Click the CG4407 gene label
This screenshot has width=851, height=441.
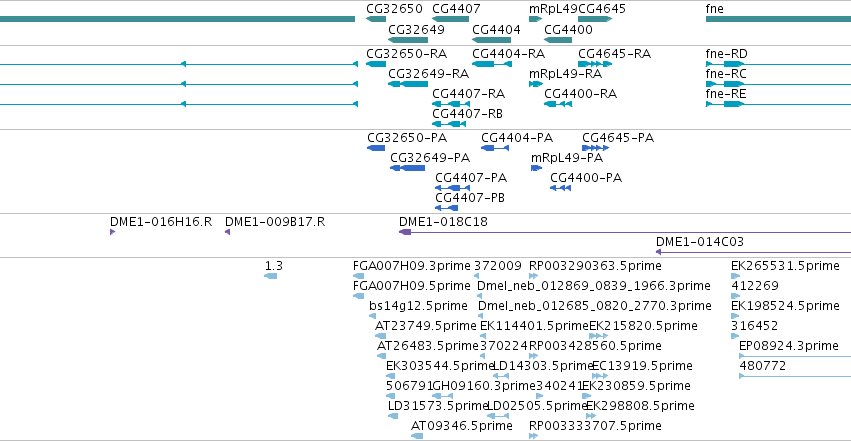click(456, 9)
